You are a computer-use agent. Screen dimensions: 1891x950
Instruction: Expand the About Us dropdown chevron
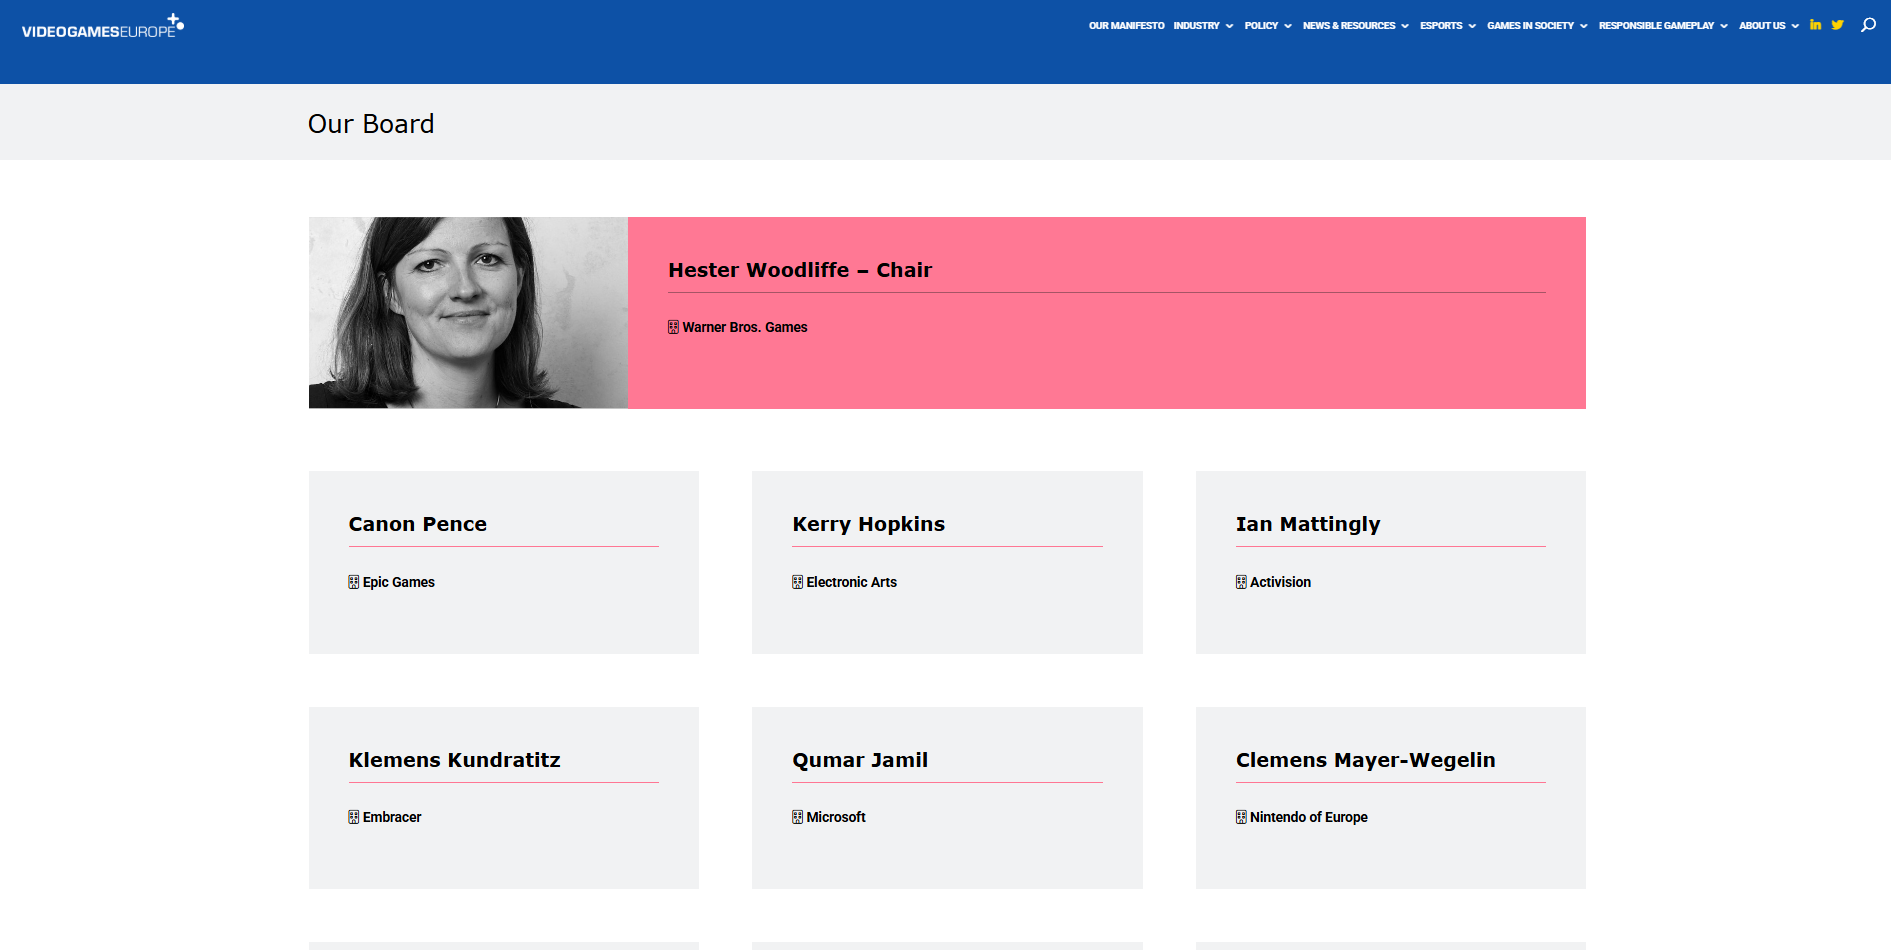point(1795,26)
